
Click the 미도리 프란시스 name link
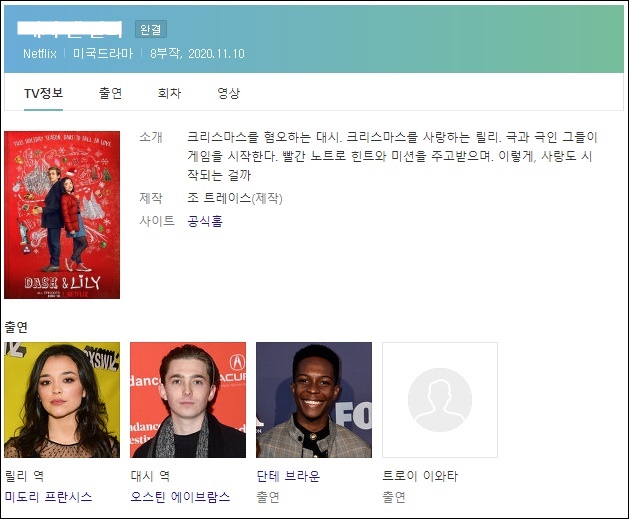(48, 497)
